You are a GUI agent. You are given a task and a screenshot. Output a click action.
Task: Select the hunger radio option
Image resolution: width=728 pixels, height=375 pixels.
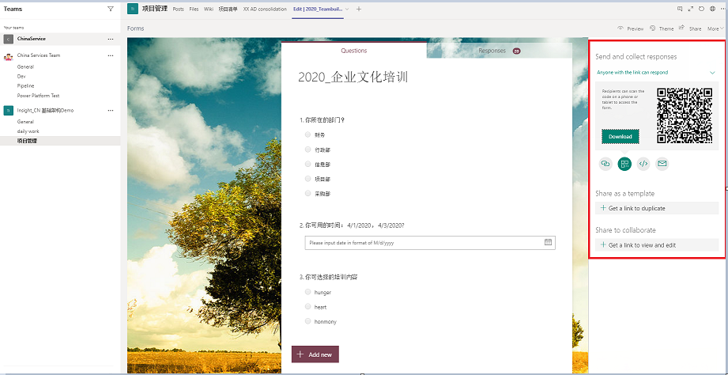308,292
